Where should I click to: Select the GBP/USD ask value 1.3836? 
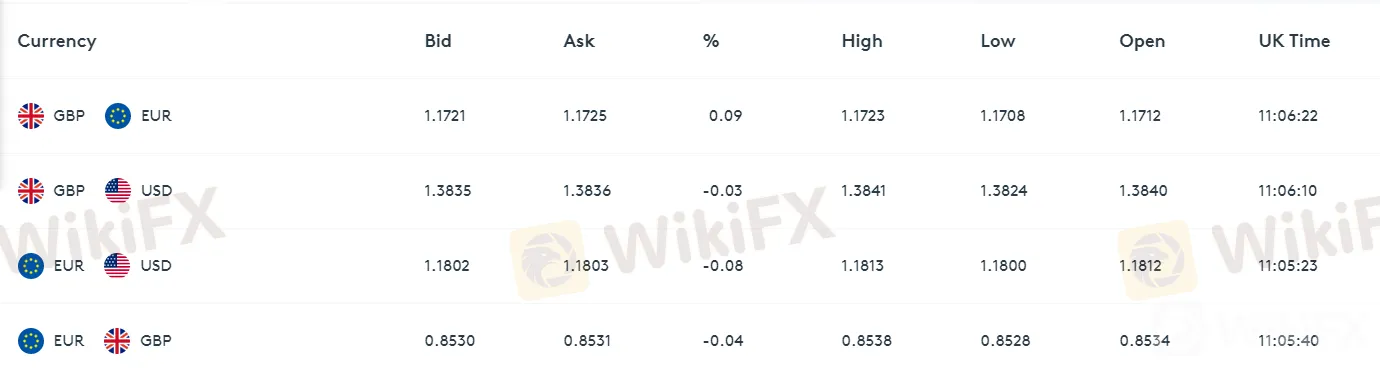[587, 191]
